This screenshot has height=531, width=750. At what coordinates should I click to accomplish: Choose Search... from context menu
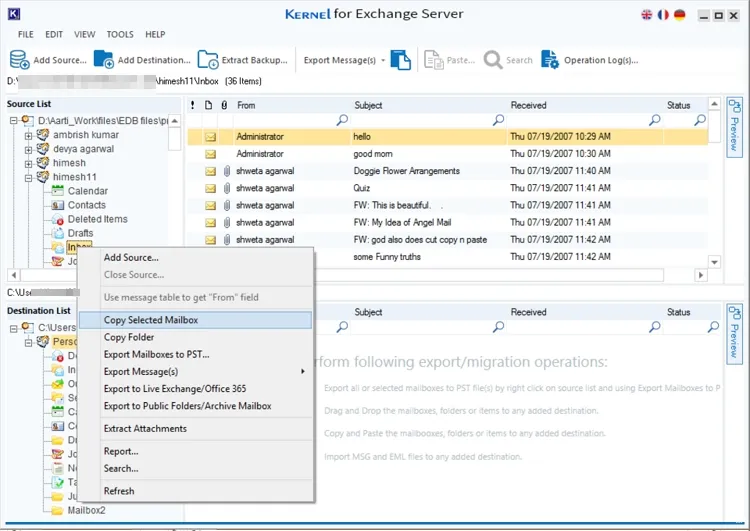click(196, 468)
